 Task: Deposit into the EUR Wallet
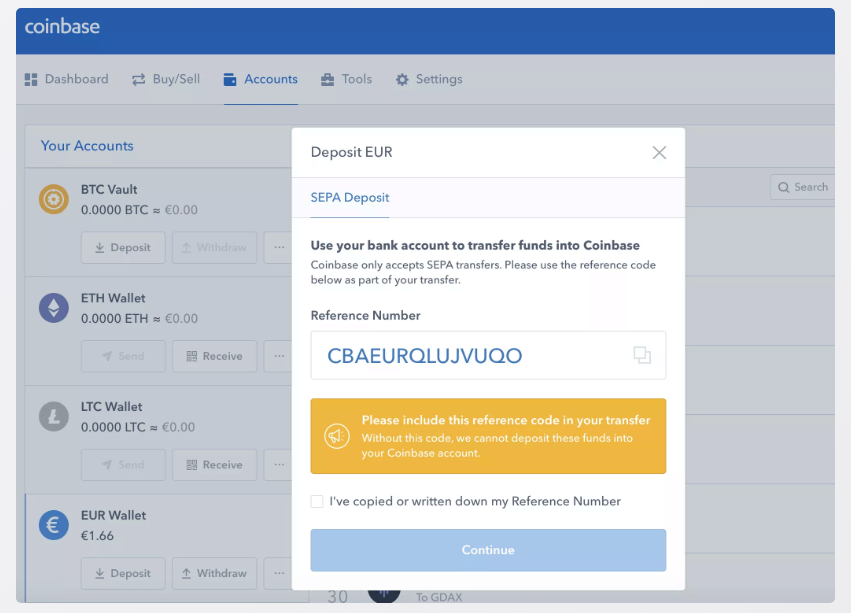coord(123,573)
